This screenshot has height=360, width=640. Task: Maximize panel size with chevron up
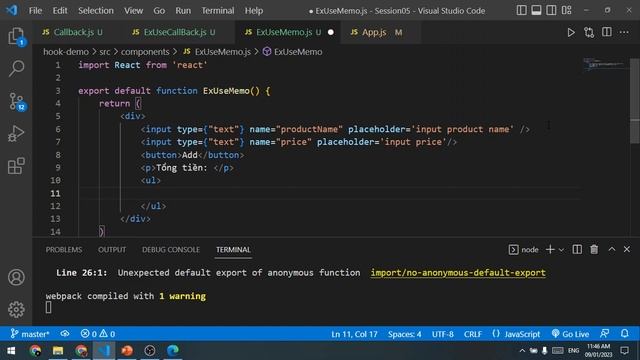611,249
